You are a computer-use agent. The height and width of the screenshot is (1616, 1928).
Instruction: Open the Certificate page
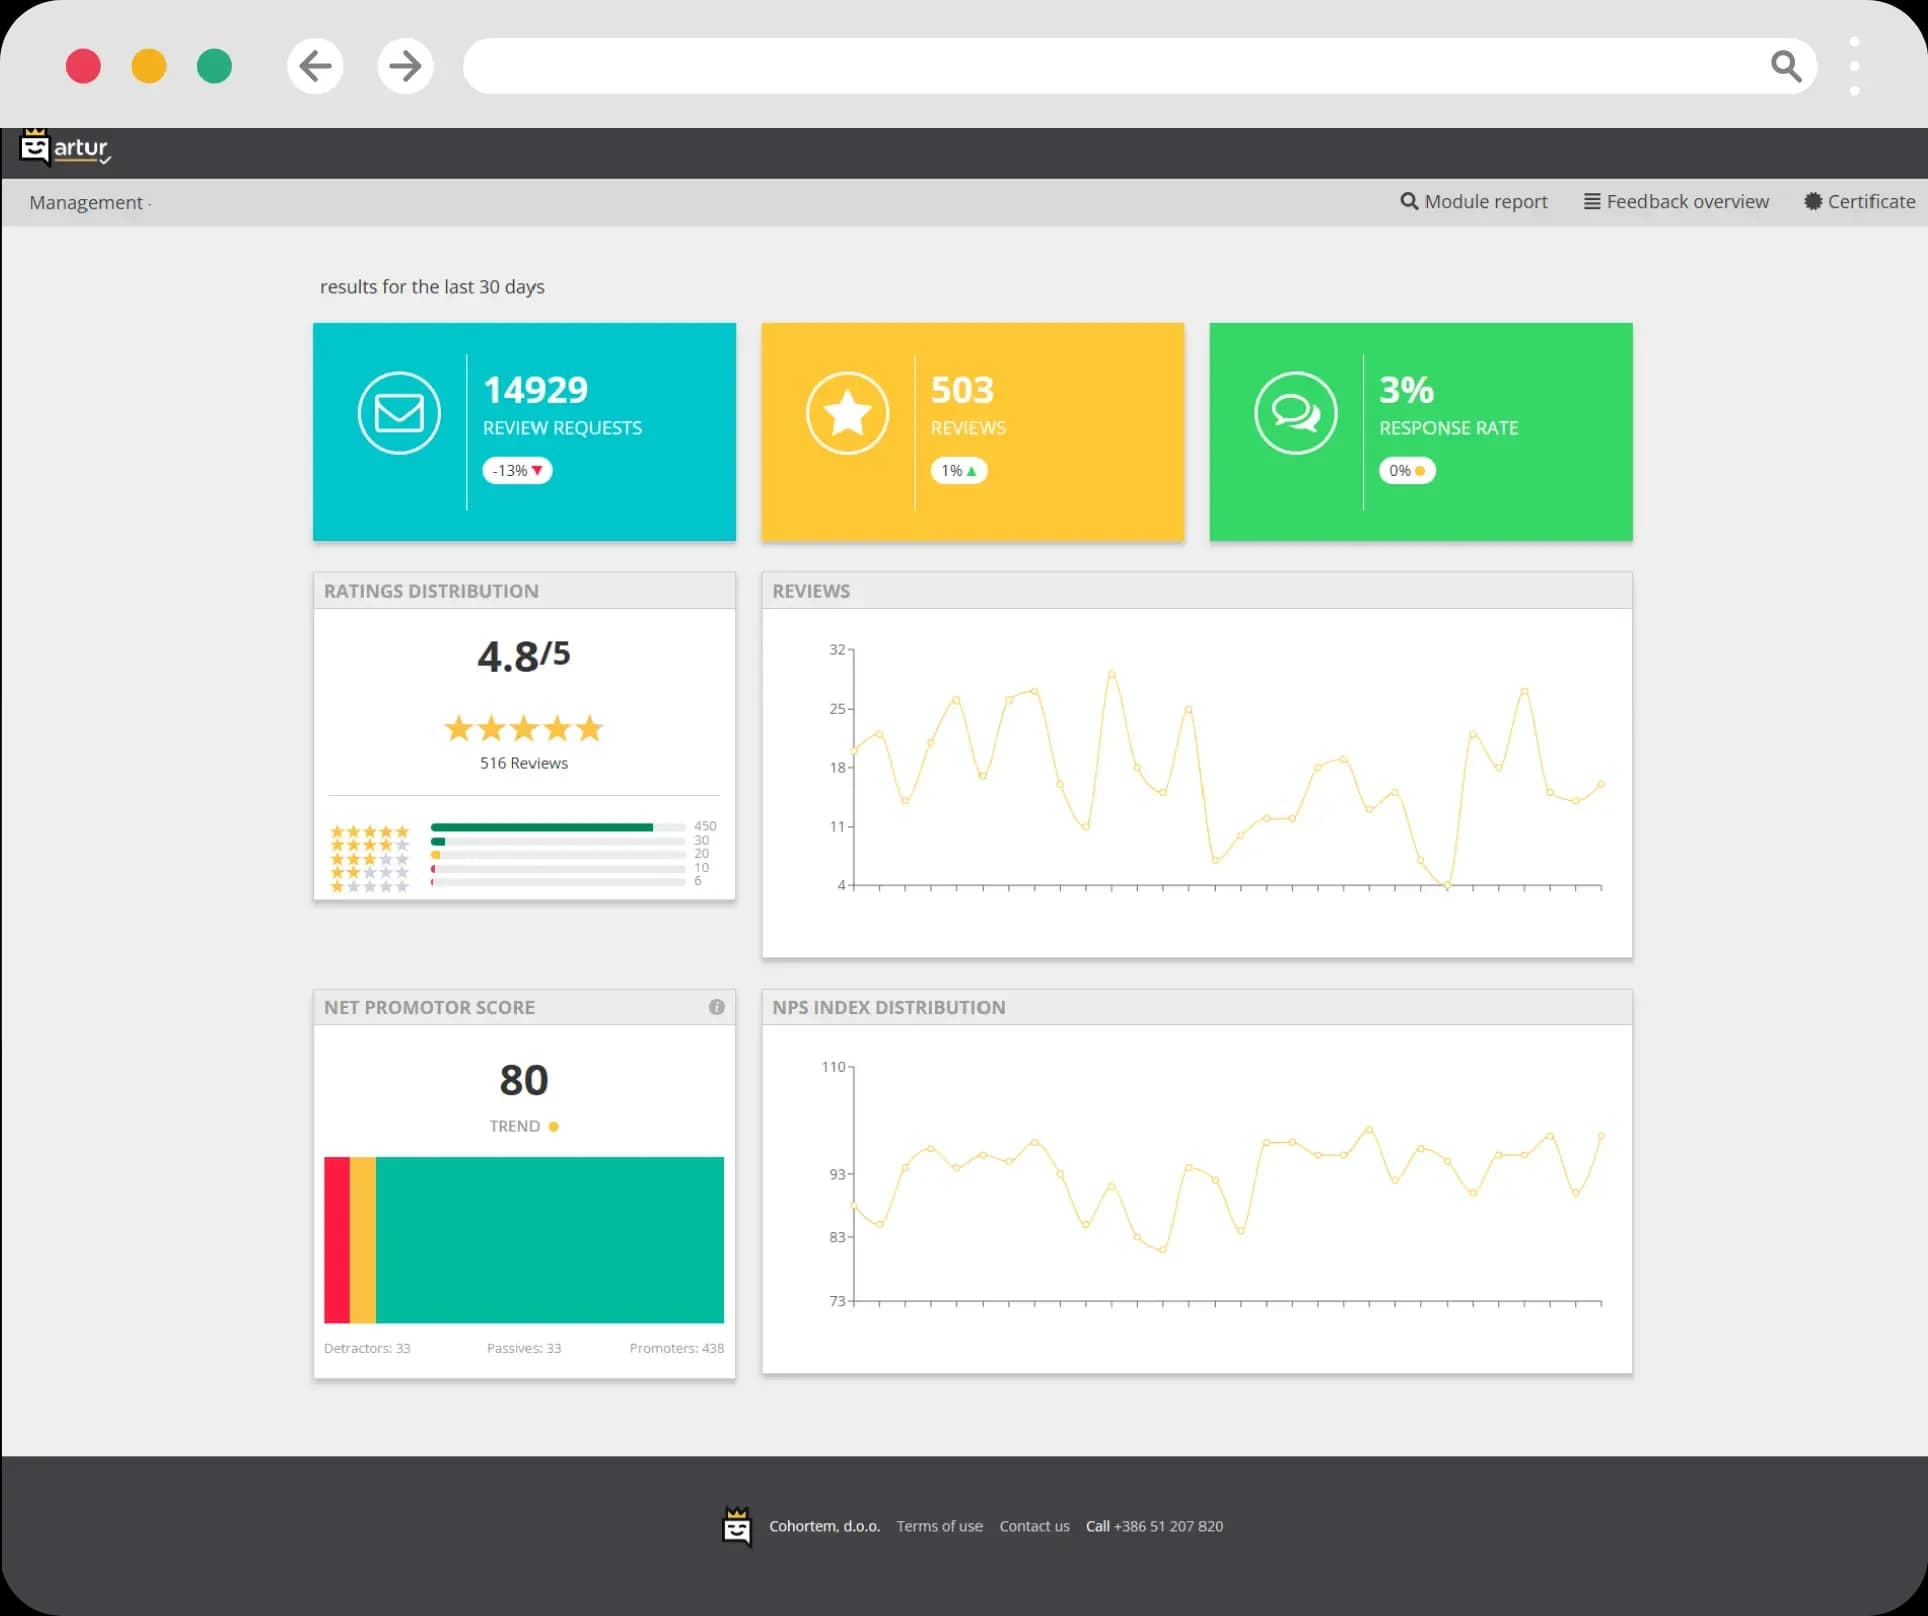tap(1859, 202)
